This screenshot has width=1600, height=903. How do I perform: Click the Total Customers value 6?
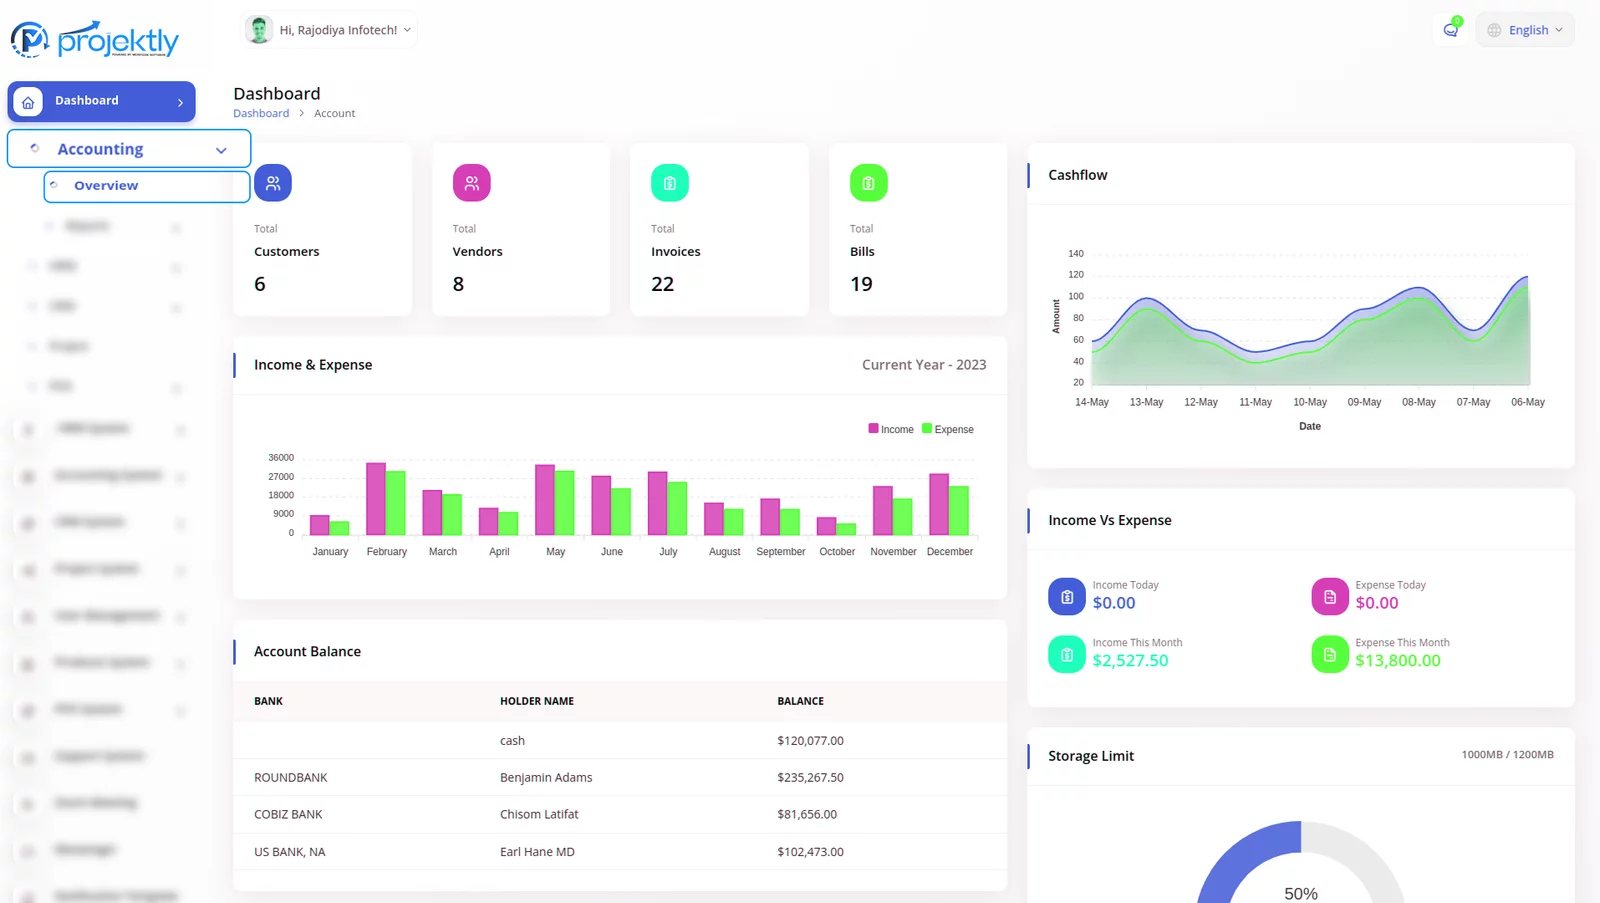click(x=260, y=284)
